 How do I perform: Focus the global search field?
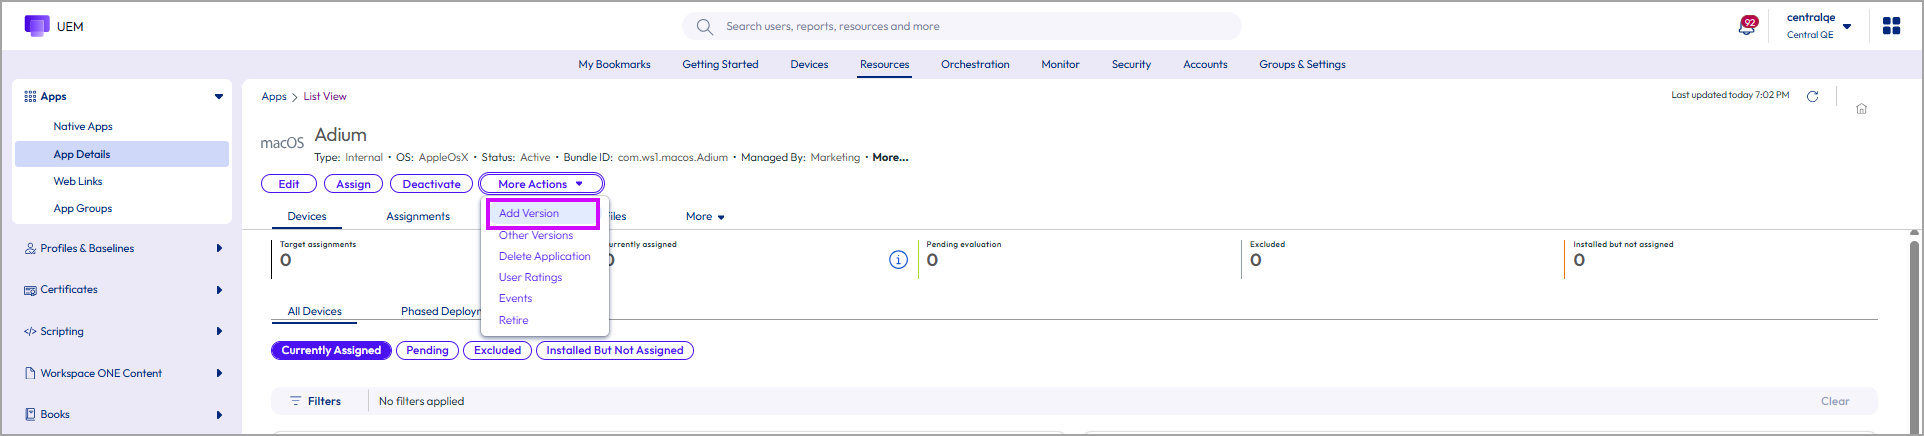(x=962, y=26)
